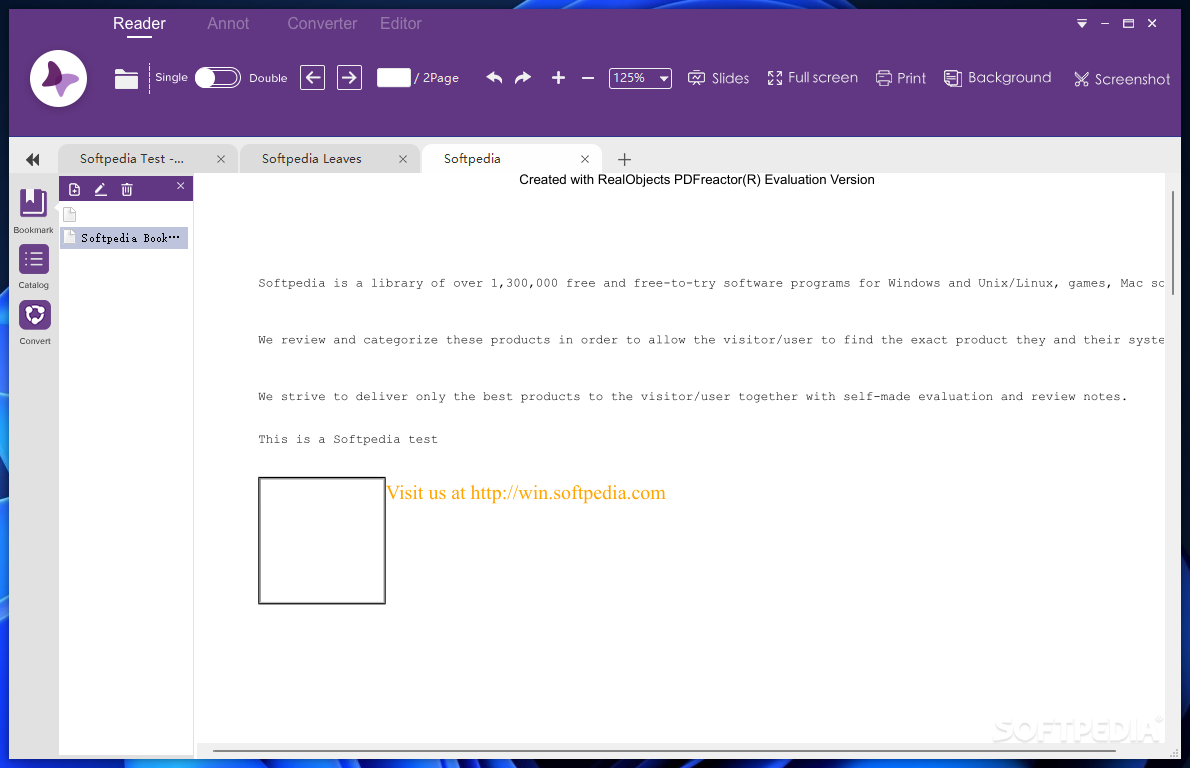The width and height of the screenshot is (1190, 768).
Task: Add a new document tab
Action: tap(624, 159)
